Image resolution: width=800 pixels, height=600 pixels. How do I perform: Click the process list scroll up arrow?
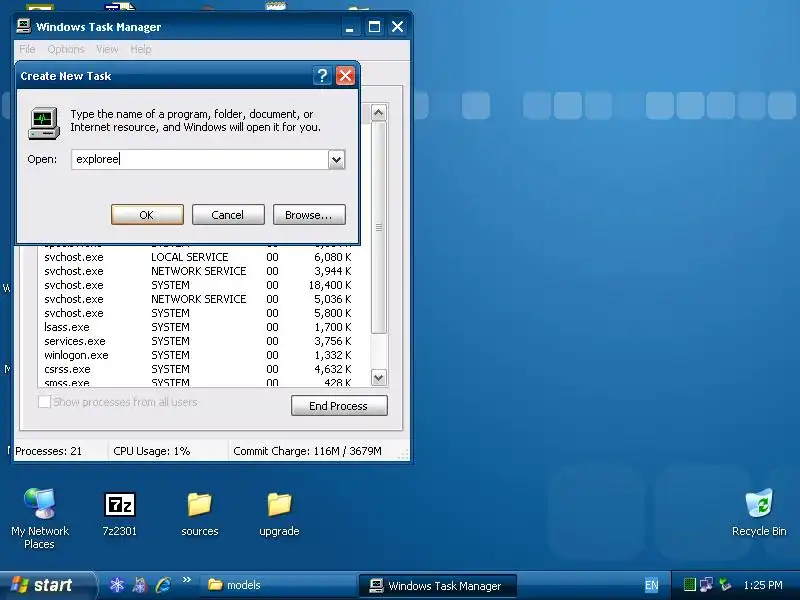point(379,113)
